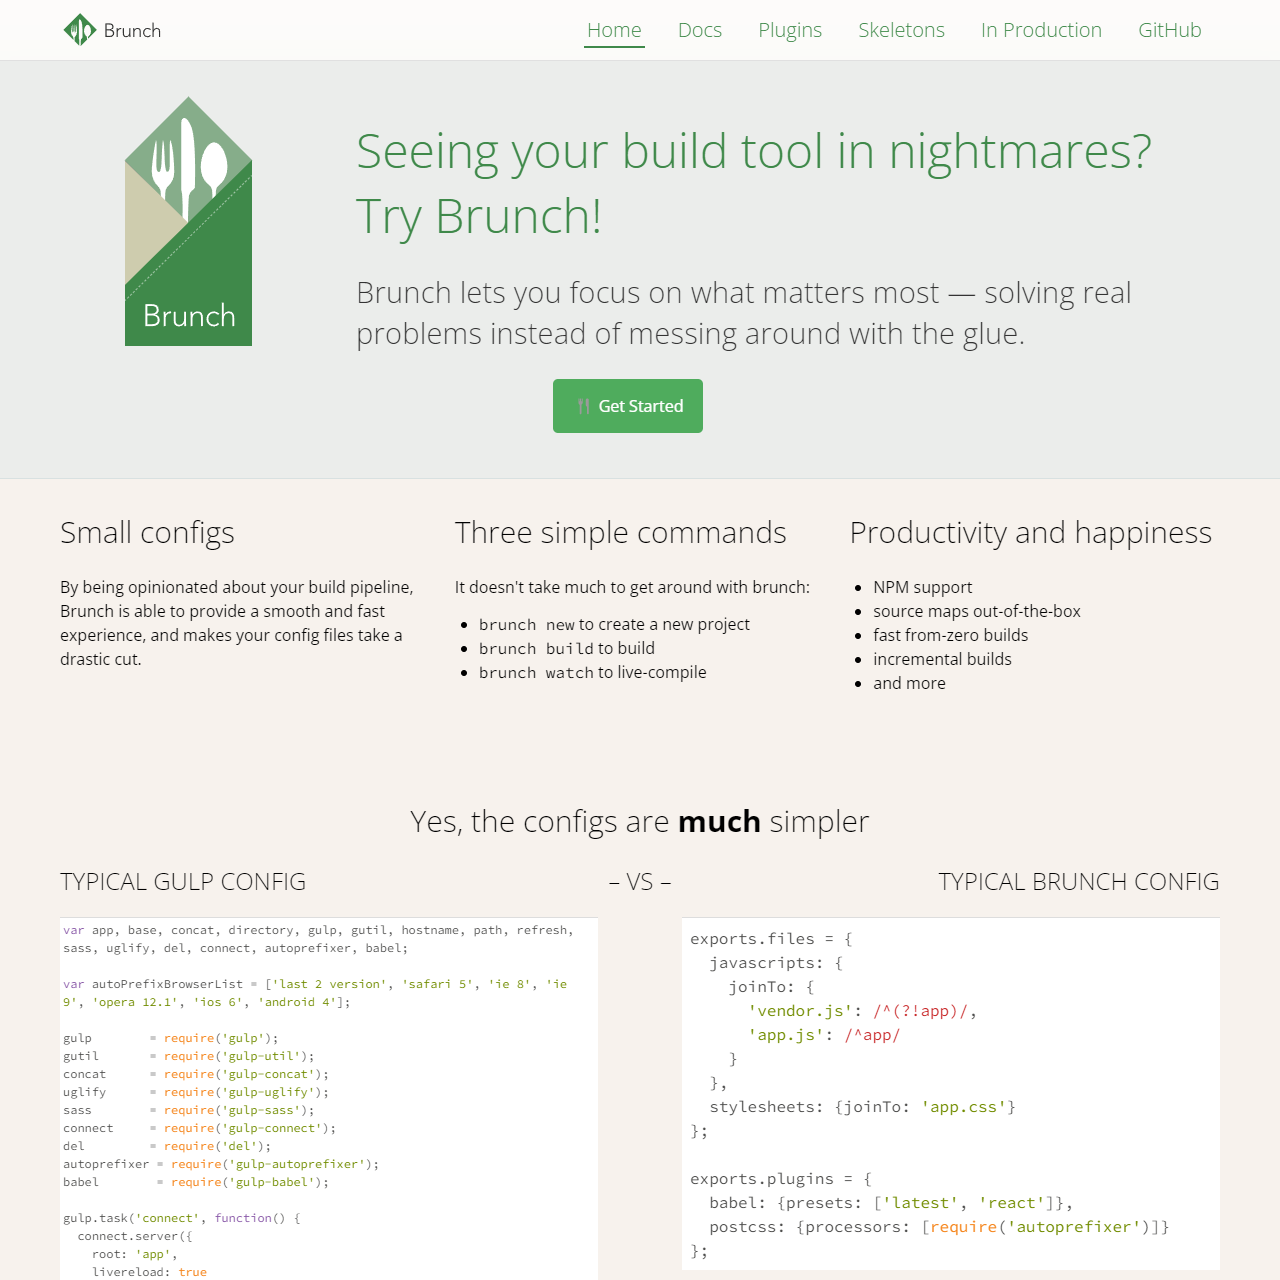
Task: Open the Skeletons nav item
Action: pyautogui.click(x=901, y=30)
